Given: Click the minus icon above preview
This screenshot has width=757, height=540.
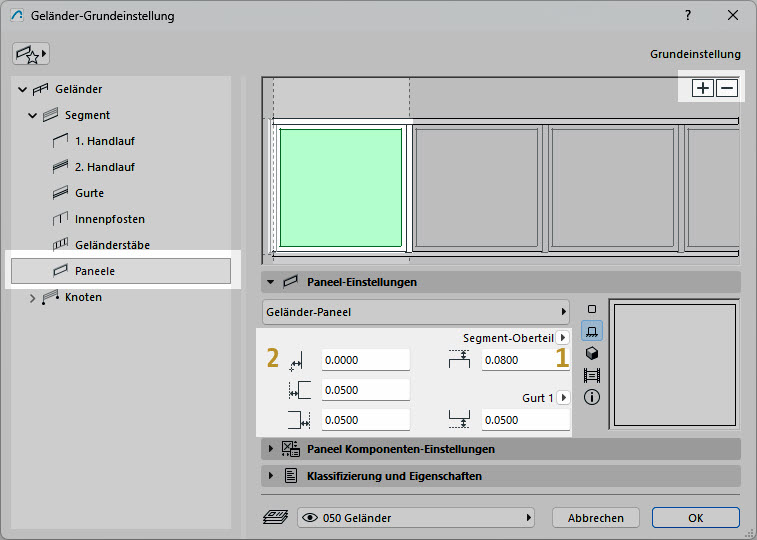Looking at the screenshot, I should (x=727, y=88).
